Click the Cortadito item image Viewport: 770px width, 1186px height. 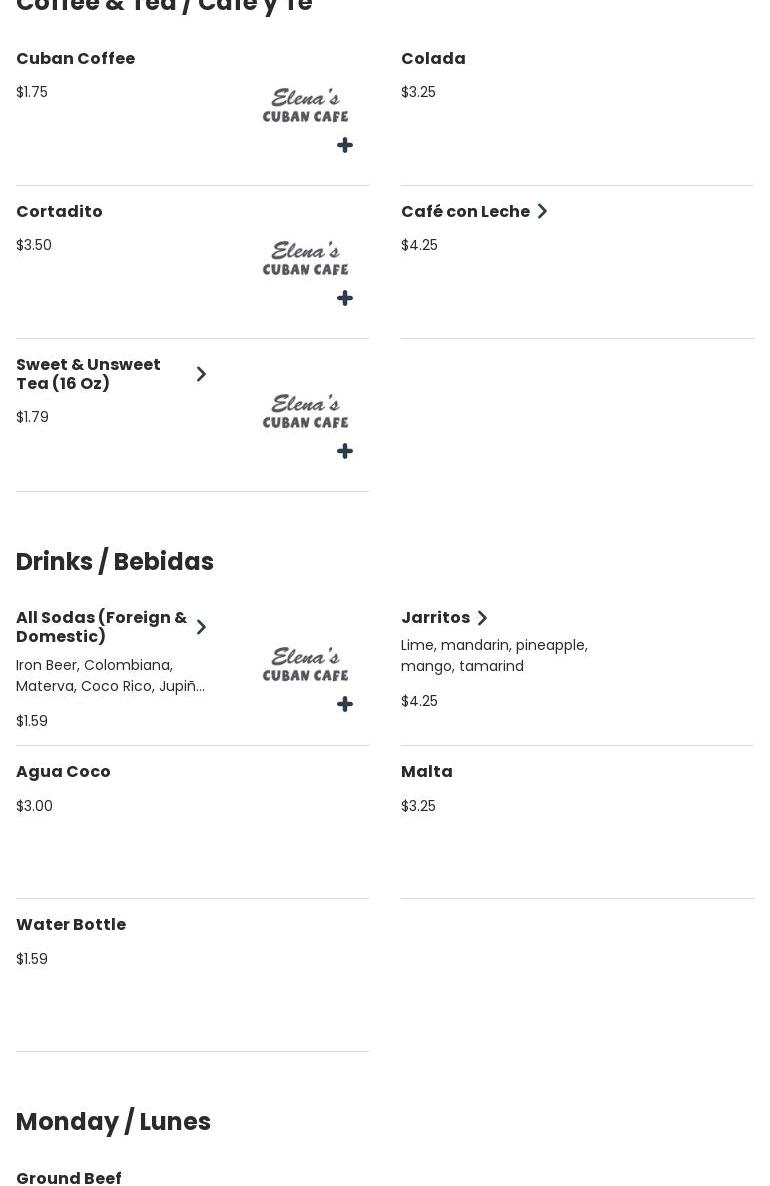305,258
